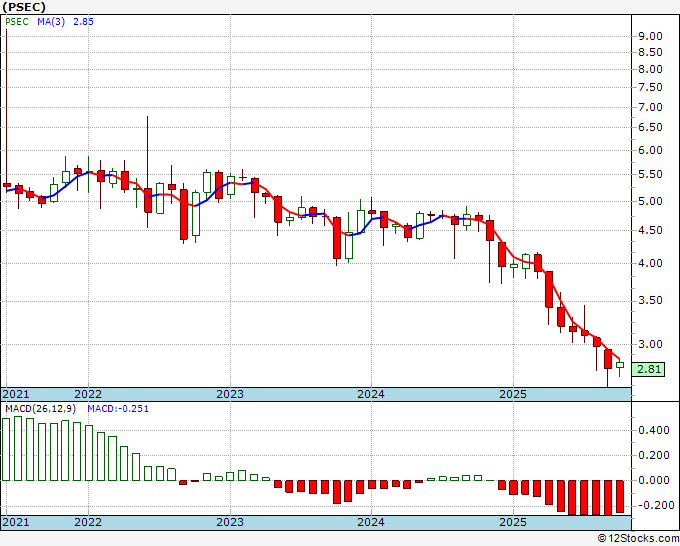Click the deepest red MACD bar in late 2023
Viewport: 680px width, 546px height.
tap(337, 492)
